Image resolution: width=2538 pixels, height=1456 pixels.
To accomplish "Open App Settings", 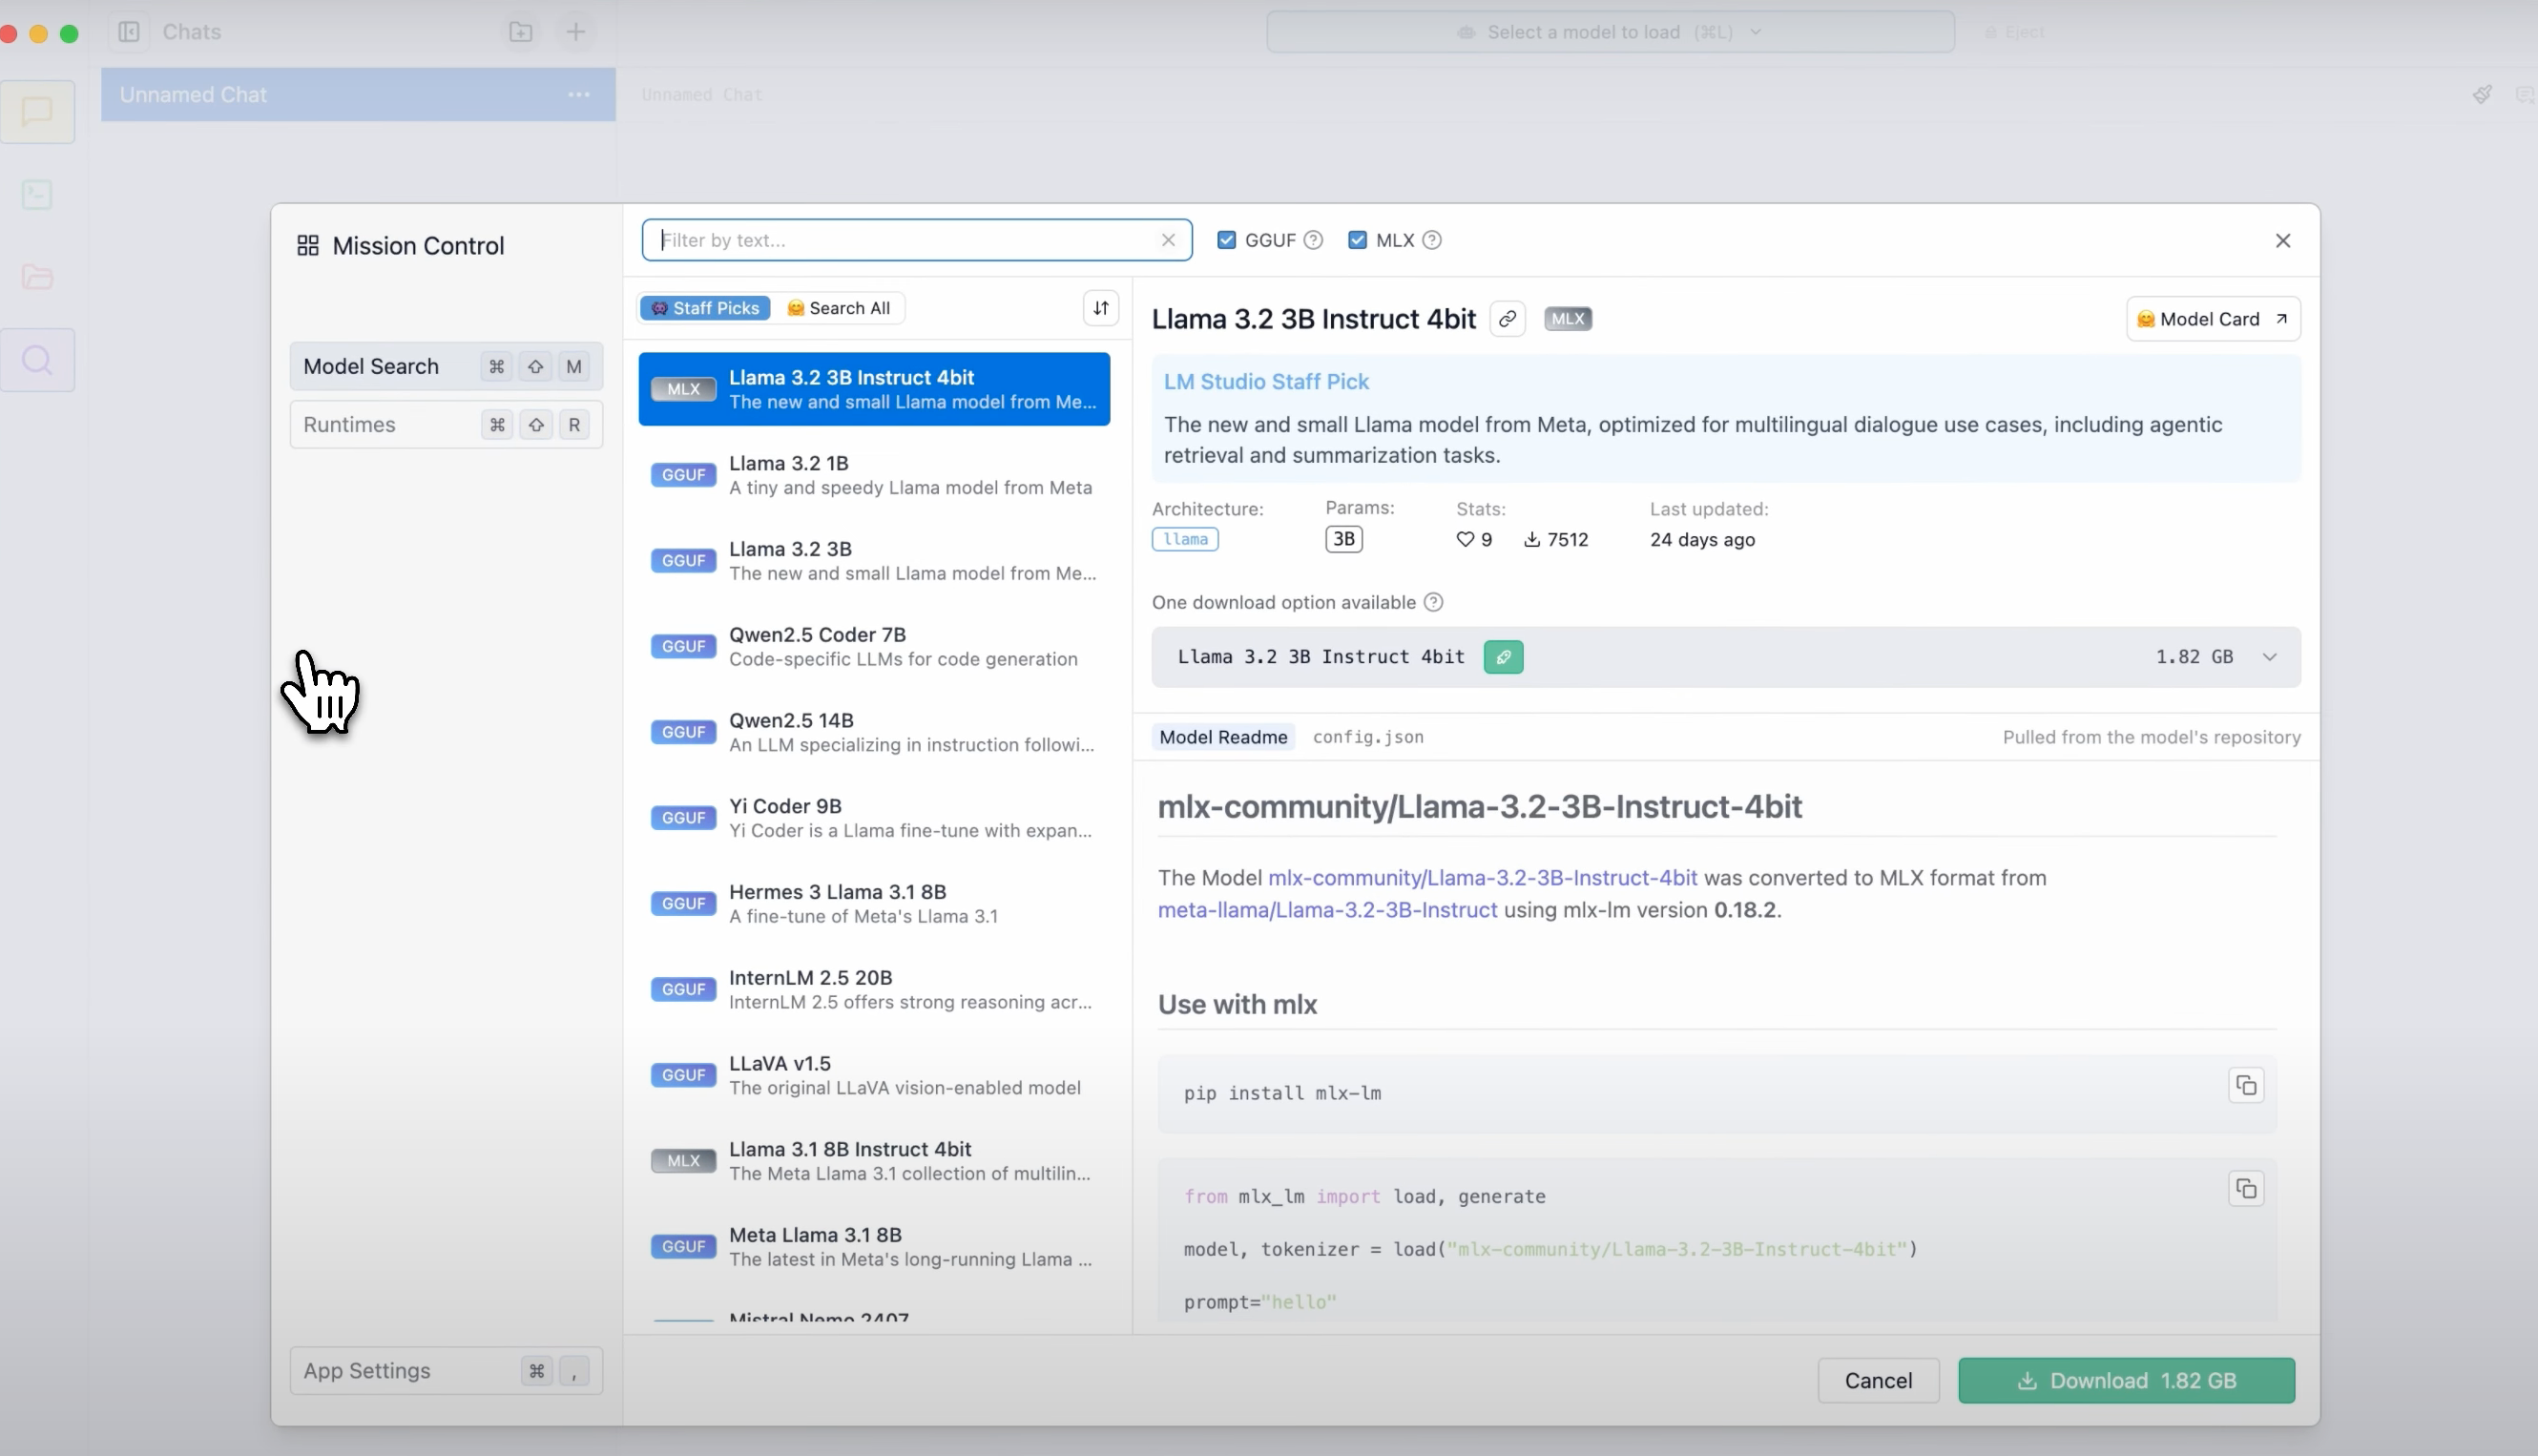I will [446, 1370].
